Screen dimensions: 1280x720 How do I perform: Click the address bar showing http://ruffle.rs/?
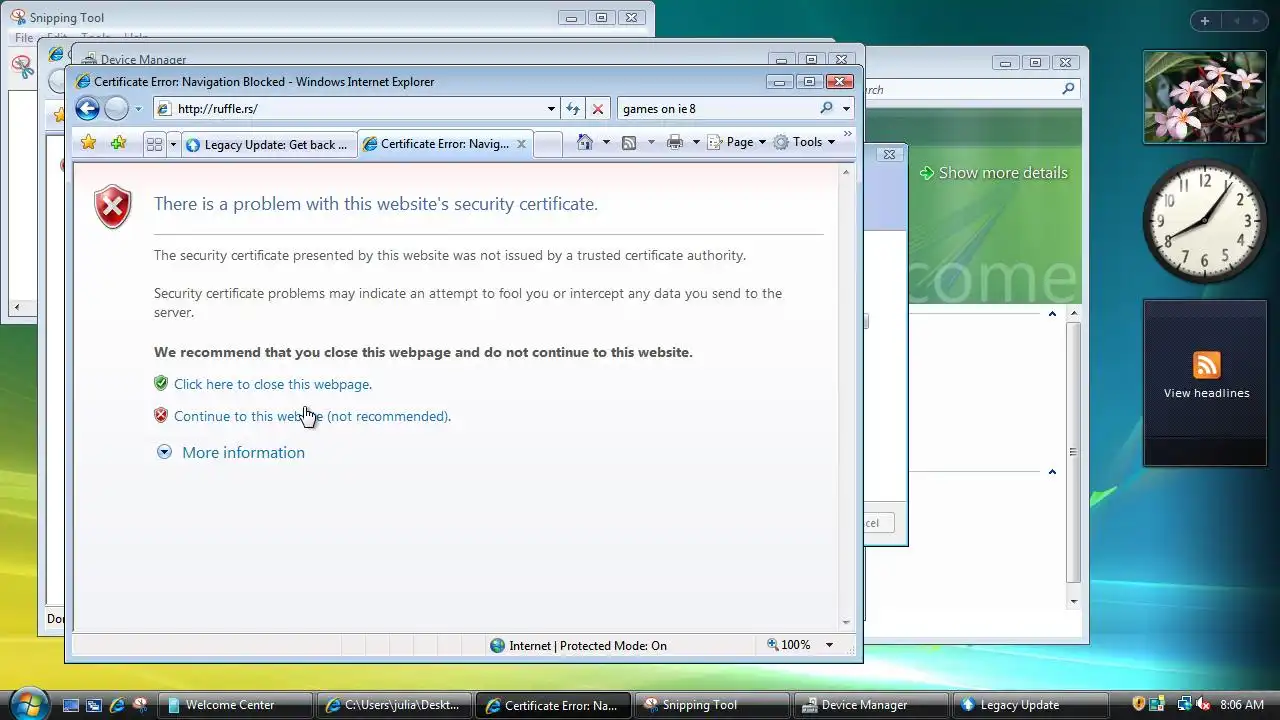tap(350, 108)
